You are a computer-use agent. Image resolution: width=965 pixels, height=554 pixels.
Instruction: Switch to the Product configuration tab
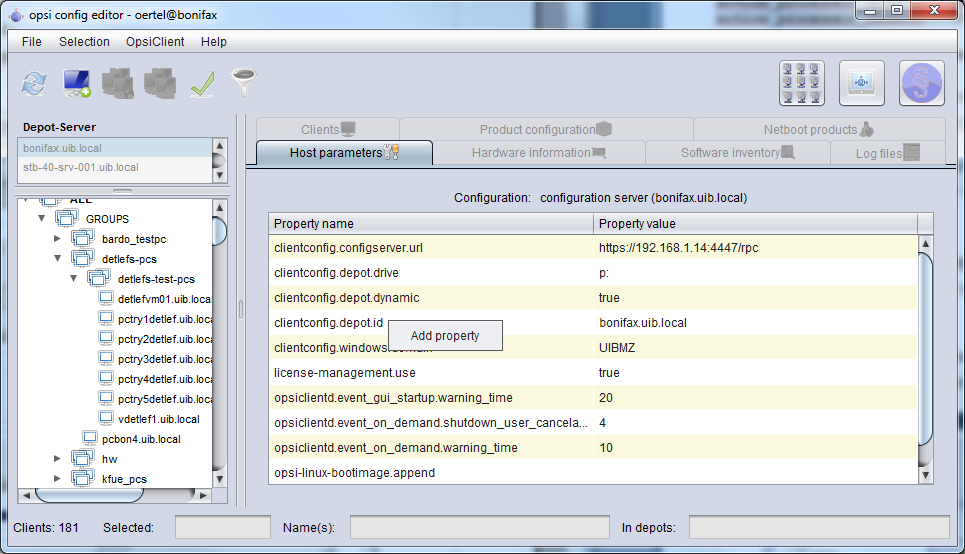coord(546,129)
